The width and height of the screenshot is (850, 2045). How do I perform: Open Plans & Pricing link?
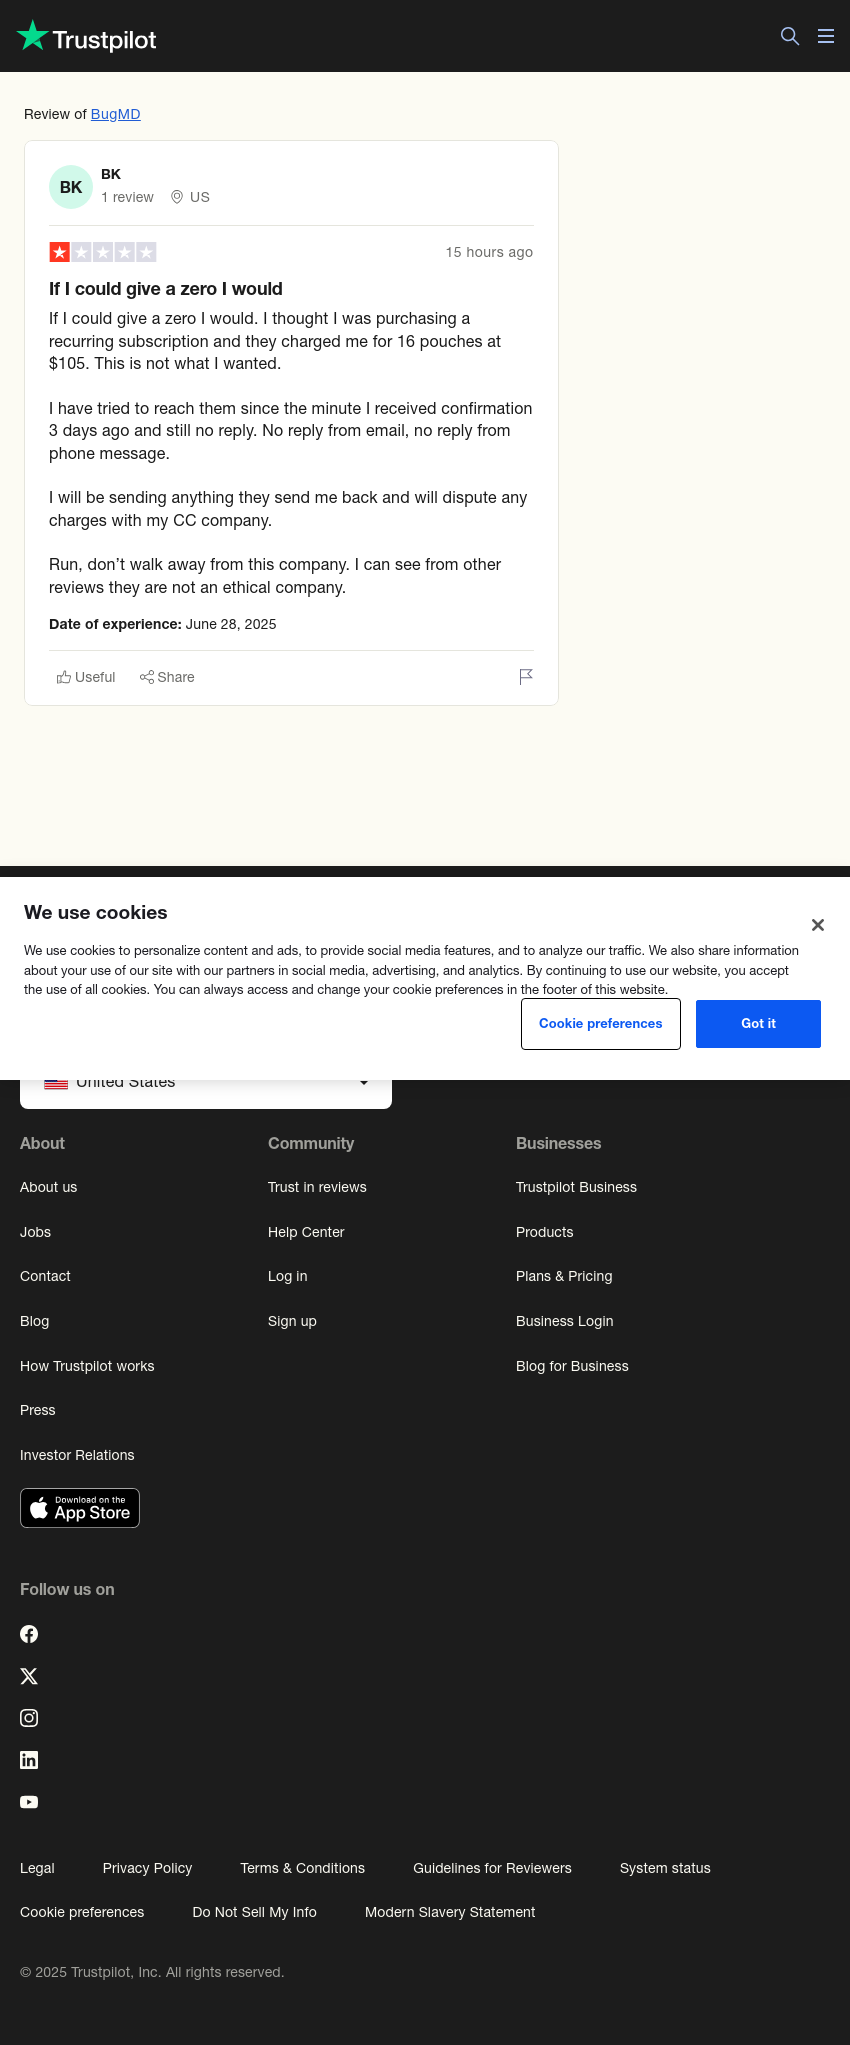click(x=564, y=1276)
